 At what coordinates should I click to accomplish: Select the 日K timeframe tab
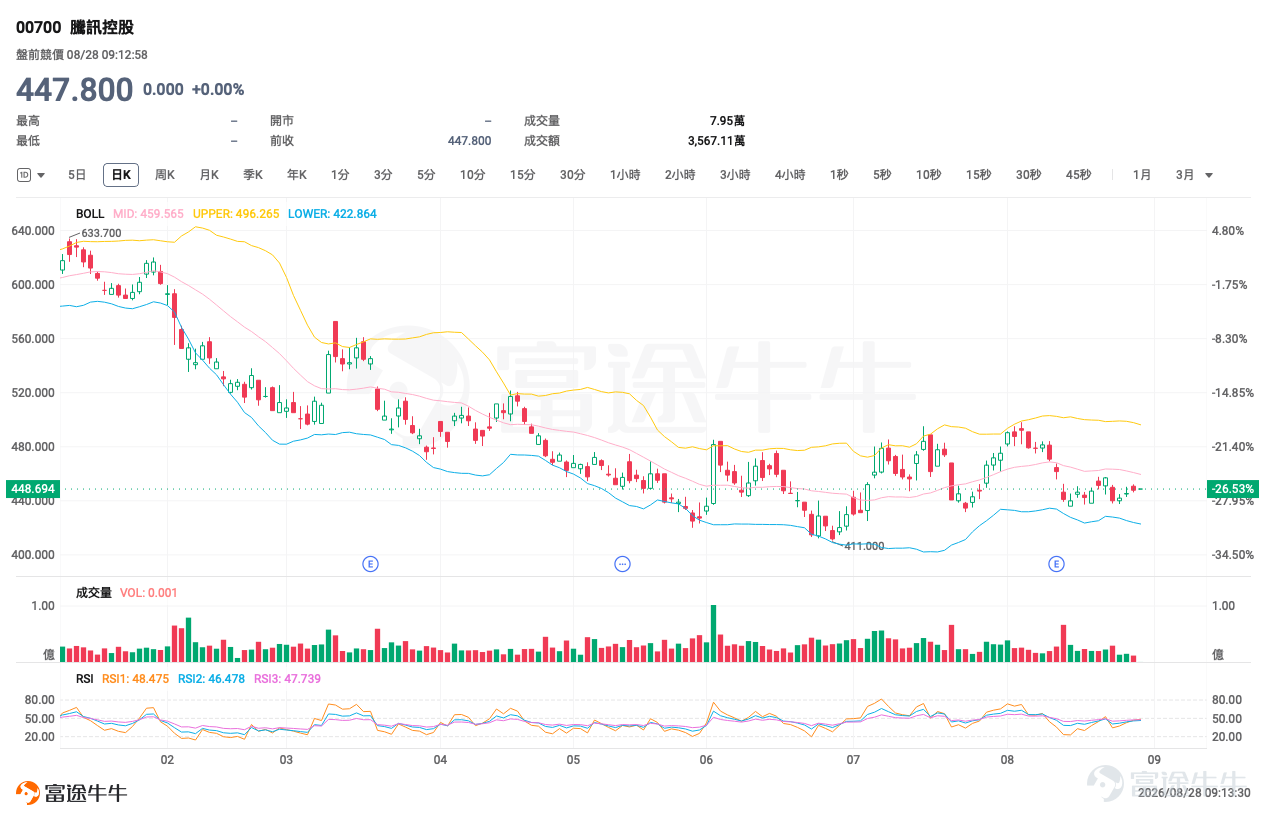click(121, 175)
